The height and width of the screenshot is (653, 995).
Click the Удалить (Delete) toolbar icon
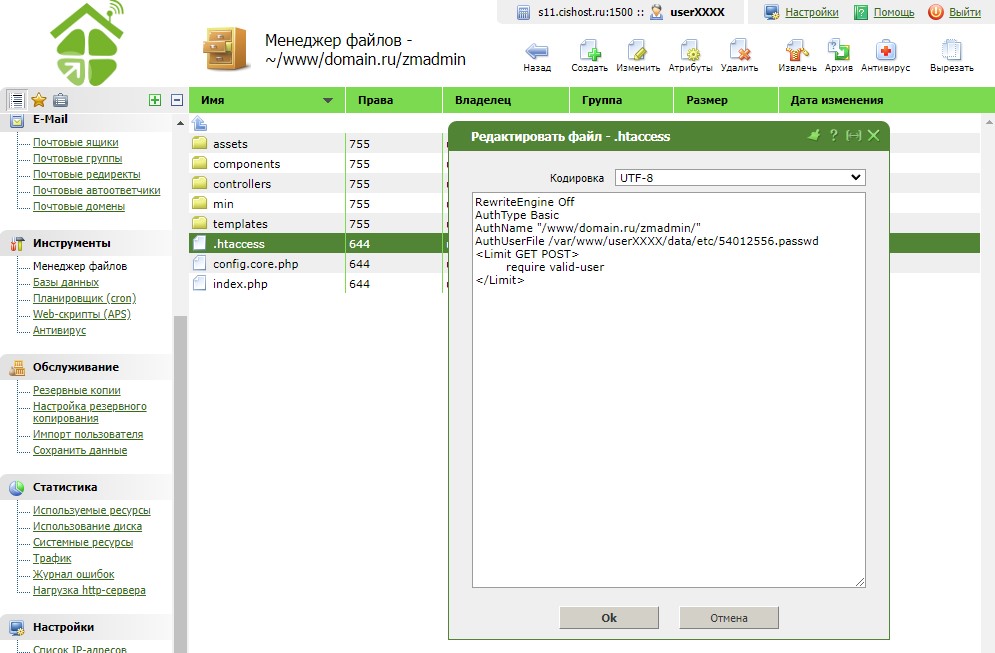point(739,51)
